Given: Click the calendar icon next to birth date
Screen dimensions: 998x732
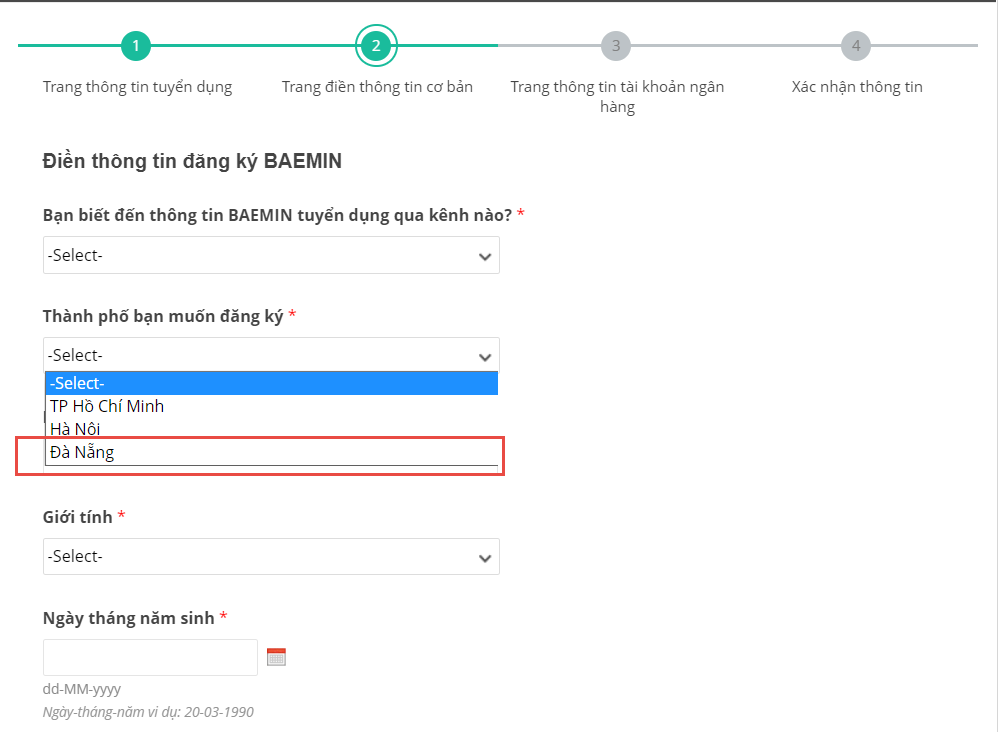Looking at the screenshot, I should click(x=276, y=656).
